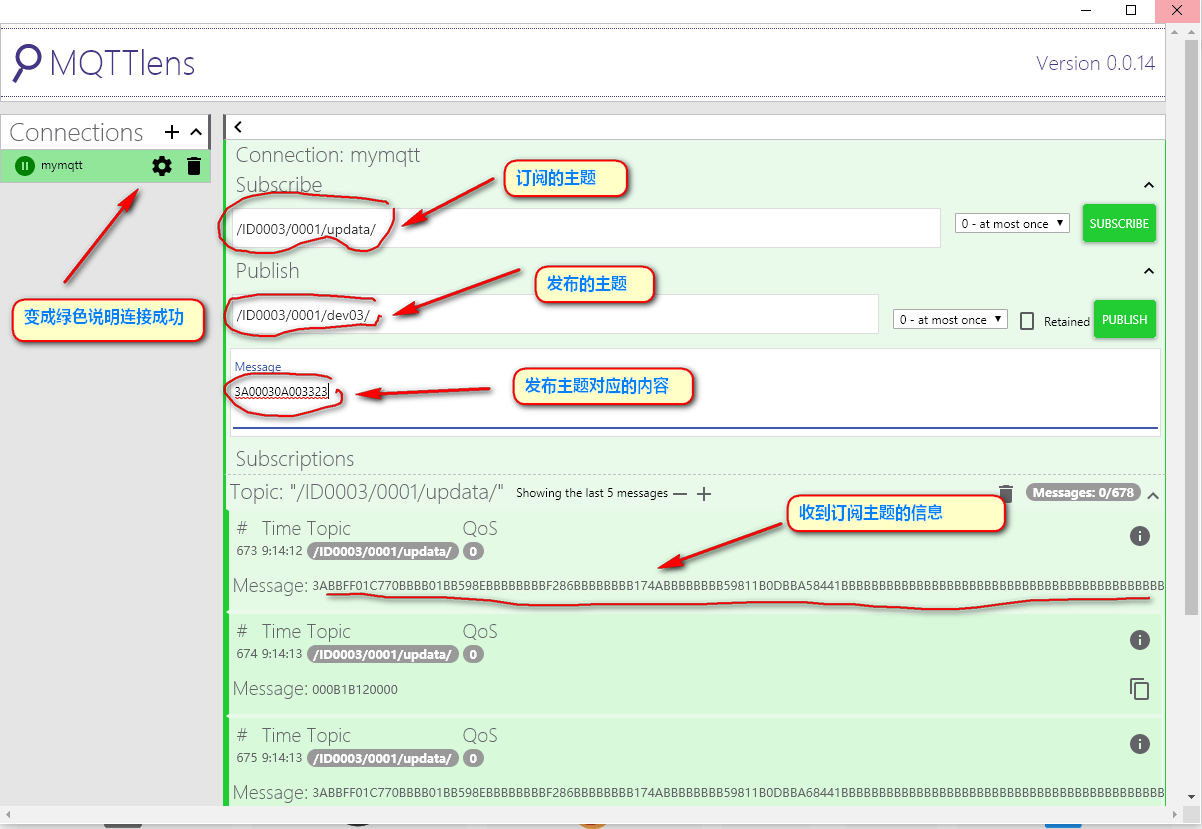Click topic badge of message 673
Viewport: 1202px width, 829px height.
383,551
